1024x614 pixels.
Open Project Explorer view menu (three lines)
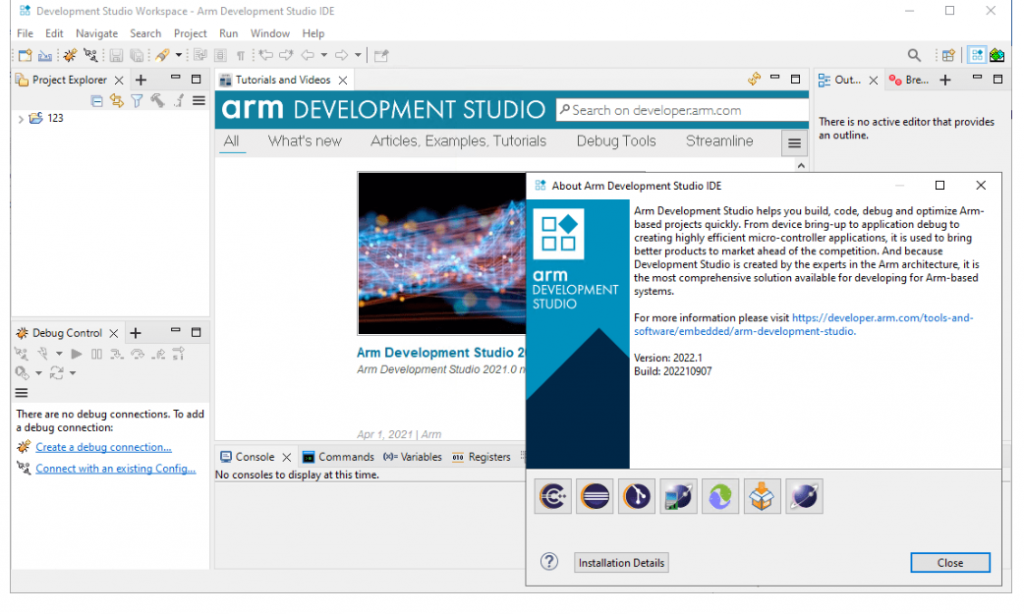(x=199, y=101)
